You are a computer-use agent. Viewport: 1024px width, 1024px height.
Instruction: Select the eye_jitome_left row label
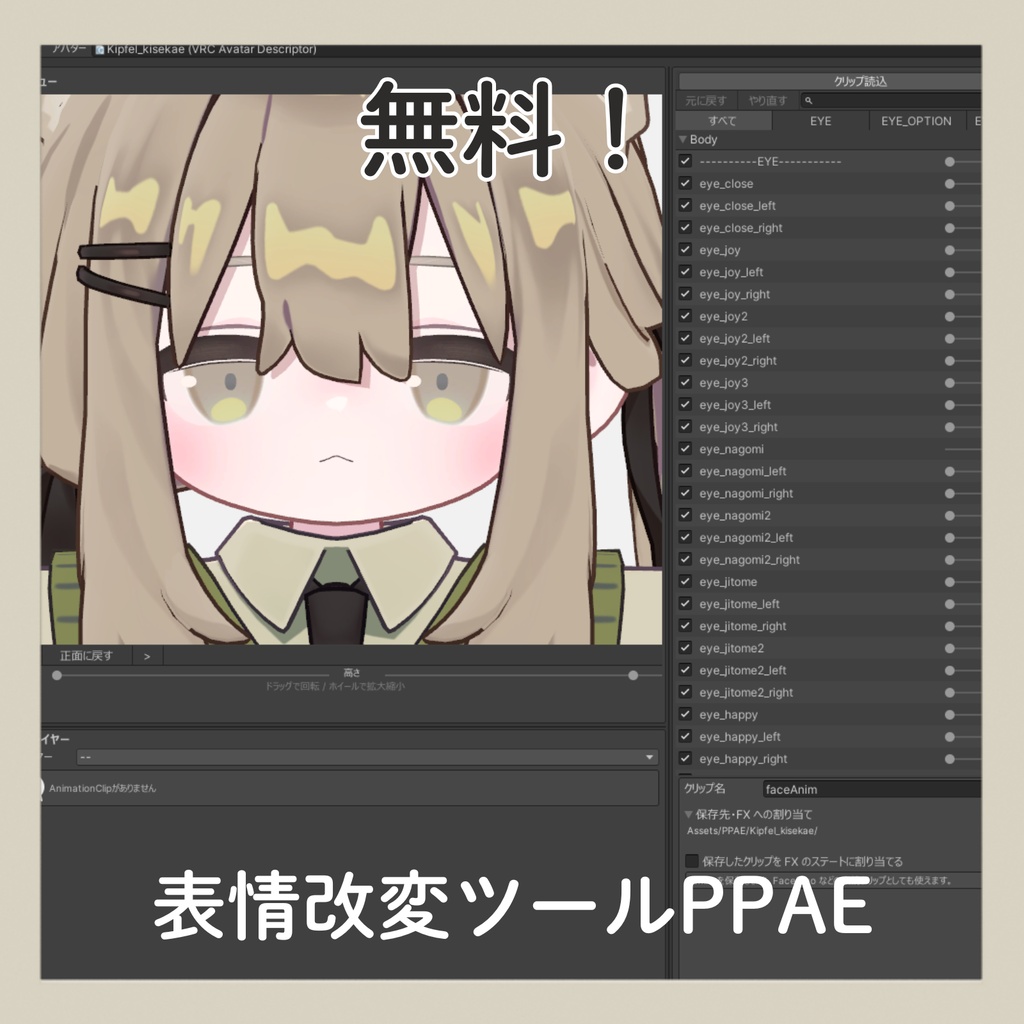[x=739, y=604]
